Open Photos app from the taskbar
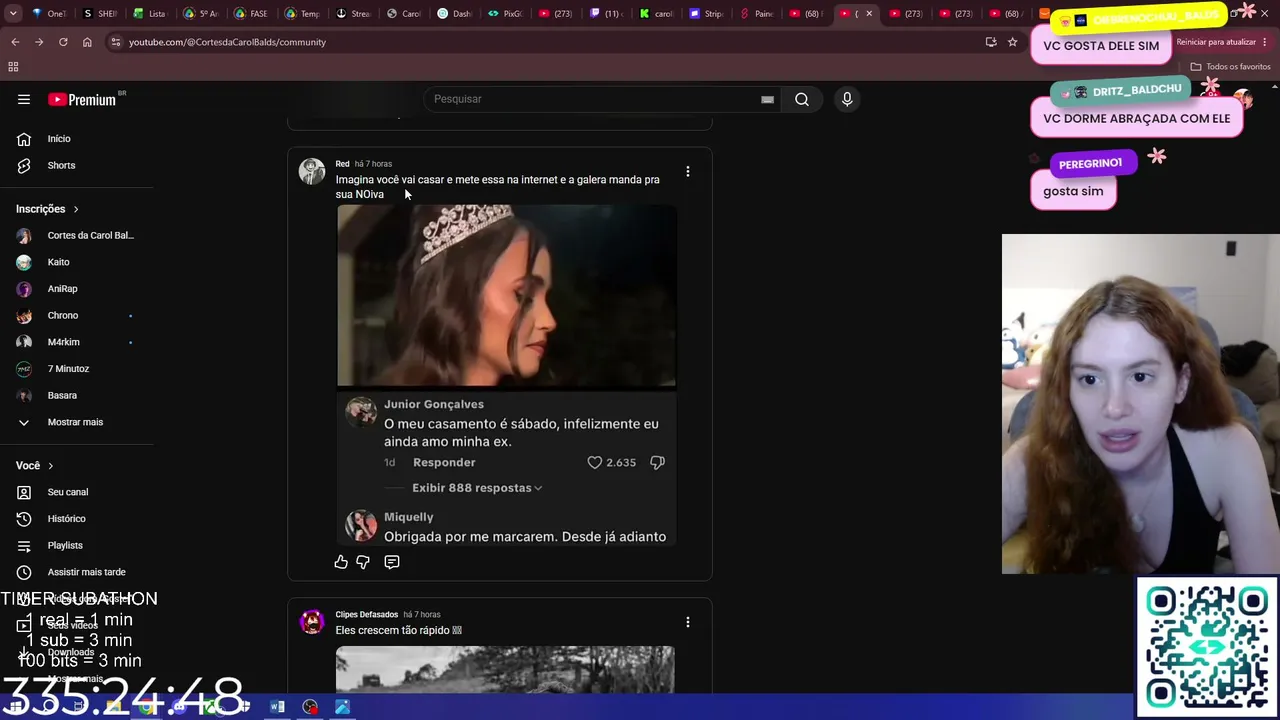This screenshot has height=720, width=1280. tap(342, 707)
